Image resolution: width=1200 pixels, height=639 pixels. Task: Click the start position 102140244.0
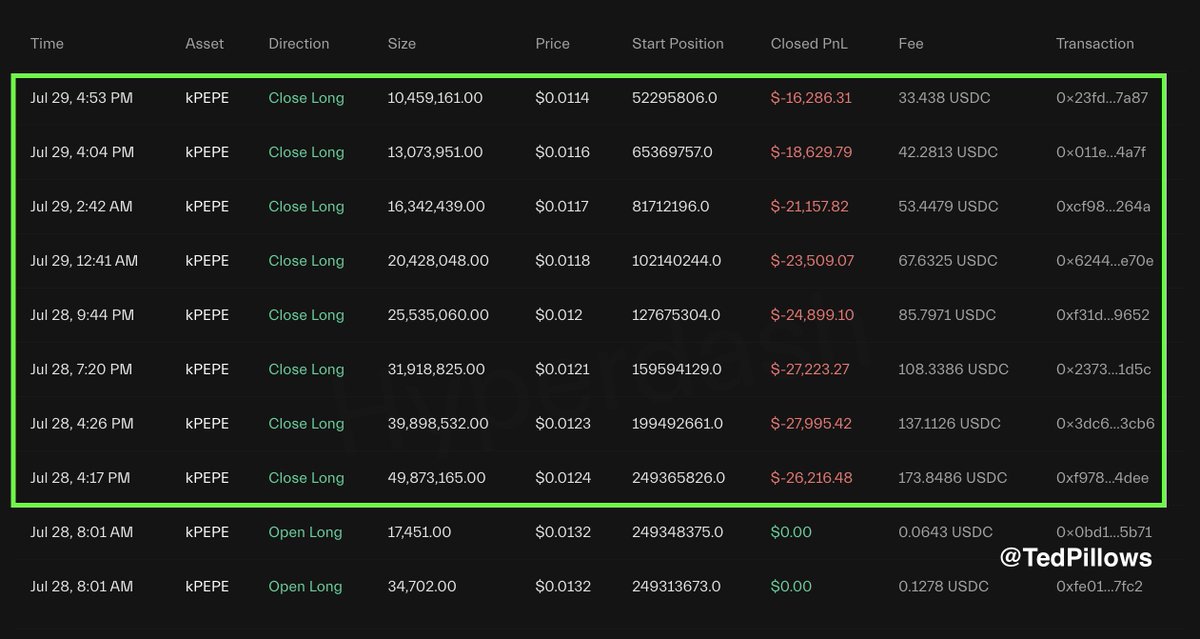[676, 260]
